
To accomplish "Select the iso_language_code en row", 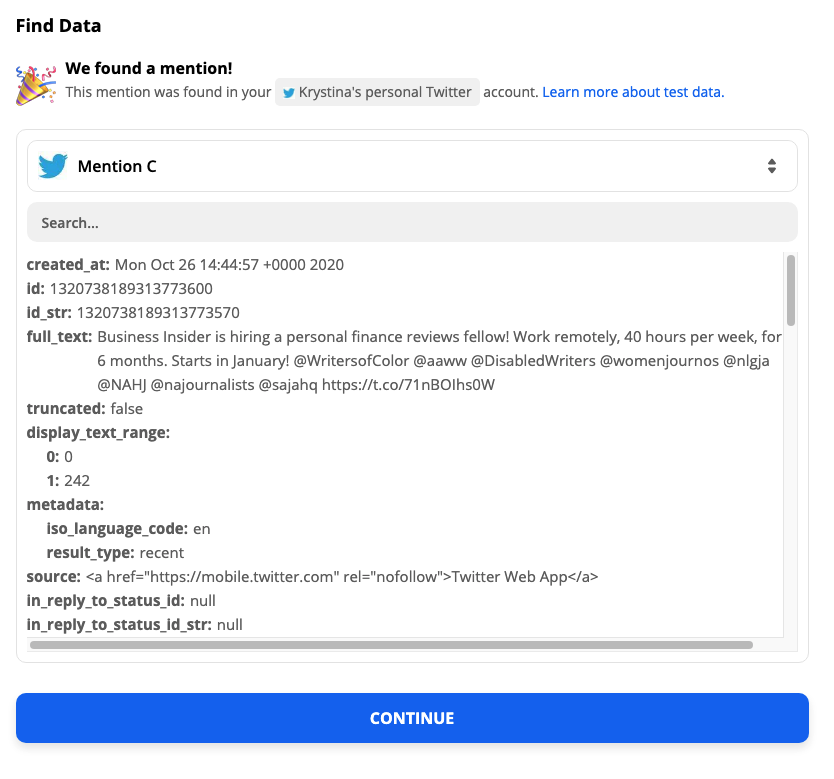I will click(128, 529).
